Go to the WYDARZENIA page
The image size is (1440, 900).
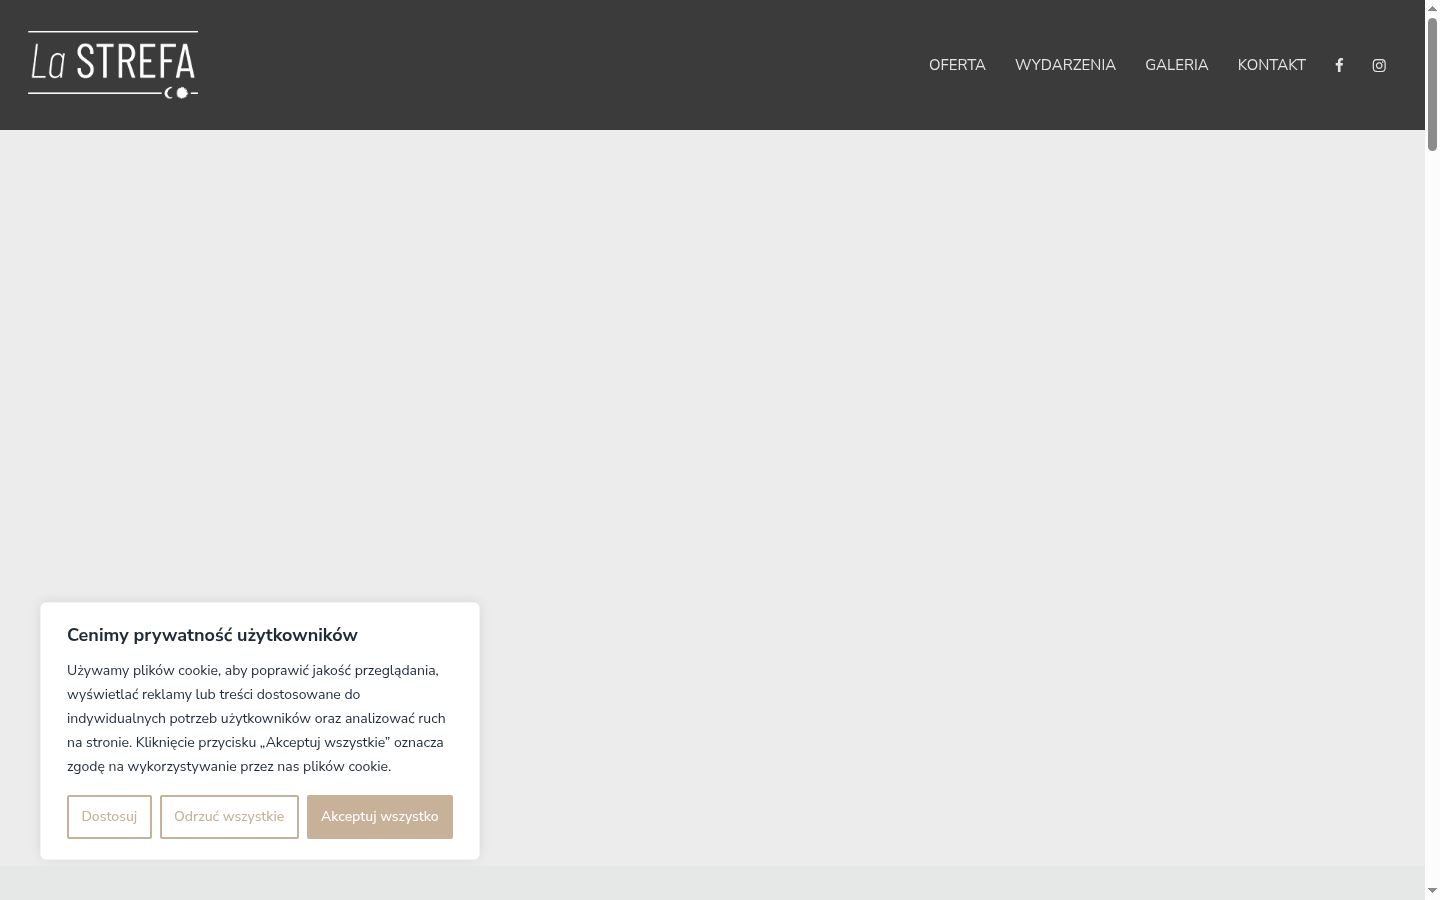pyautogui.click(x=1065, y=65)
